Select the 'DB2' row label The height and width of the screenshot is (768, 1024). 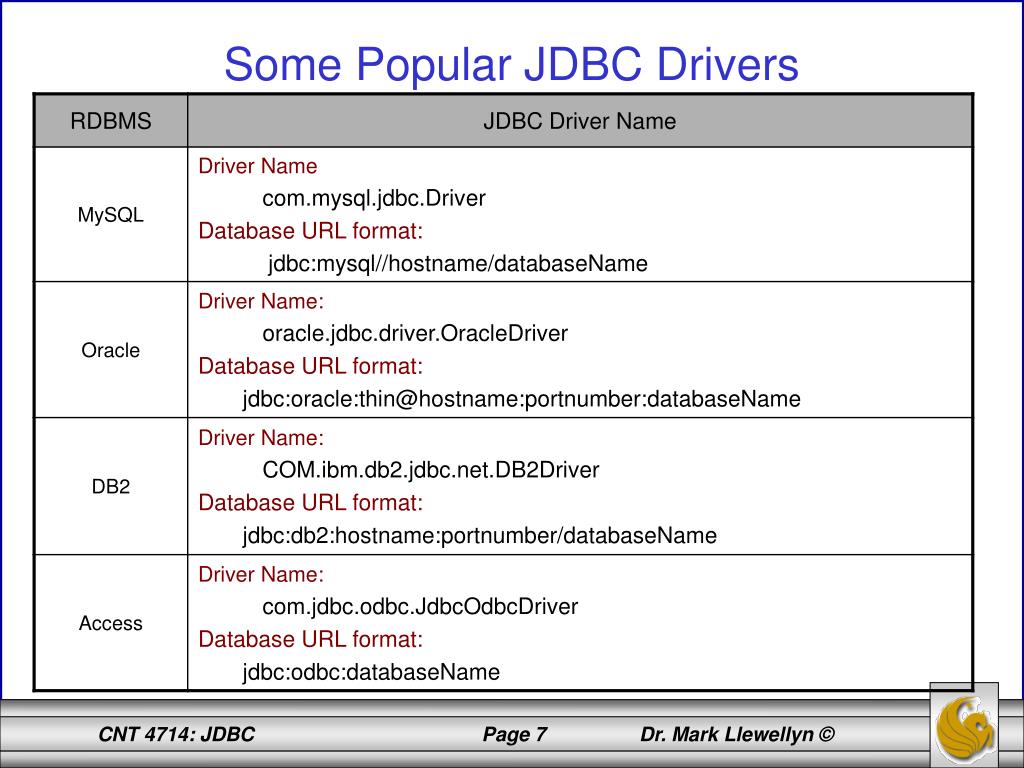pyautogui.click(x=110, y=487)
